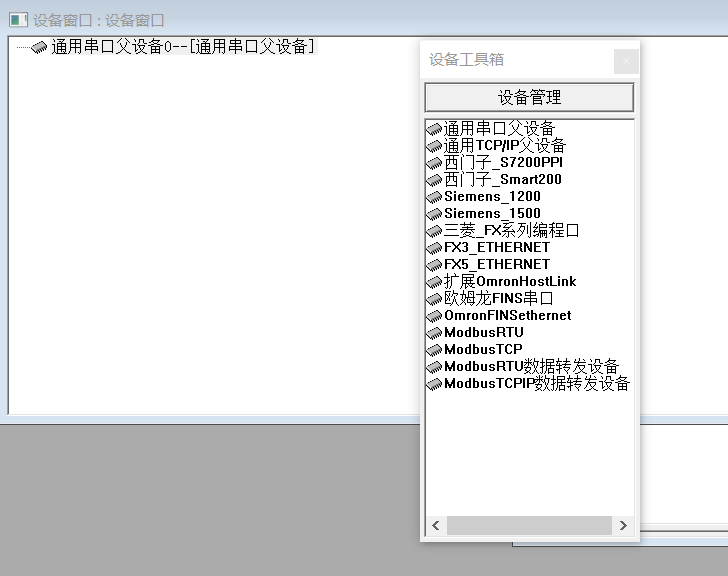
Task: Choose 欧姆龙FINS串口 from the toolbox
Action: point(499,298)
